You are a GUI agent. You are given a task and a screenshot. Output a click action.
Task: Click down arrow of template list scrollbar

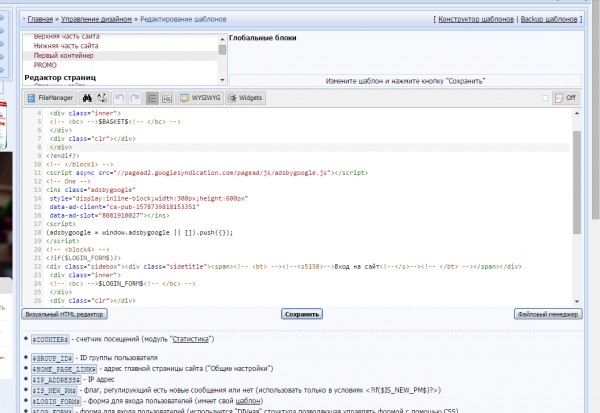[x=222, y=80]
